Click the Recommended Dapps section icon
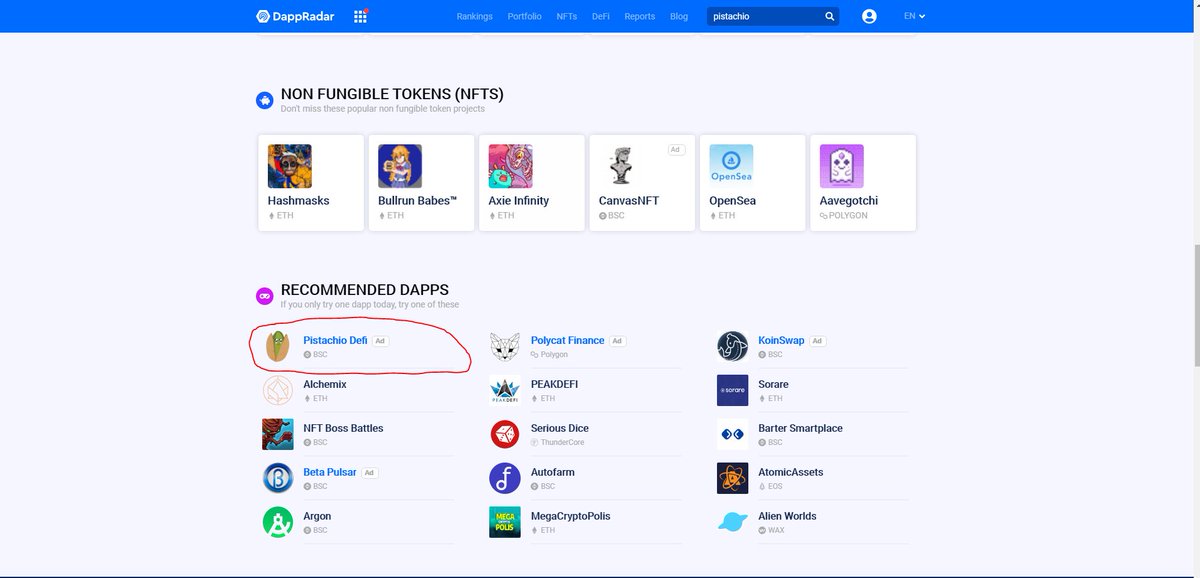 265,296
